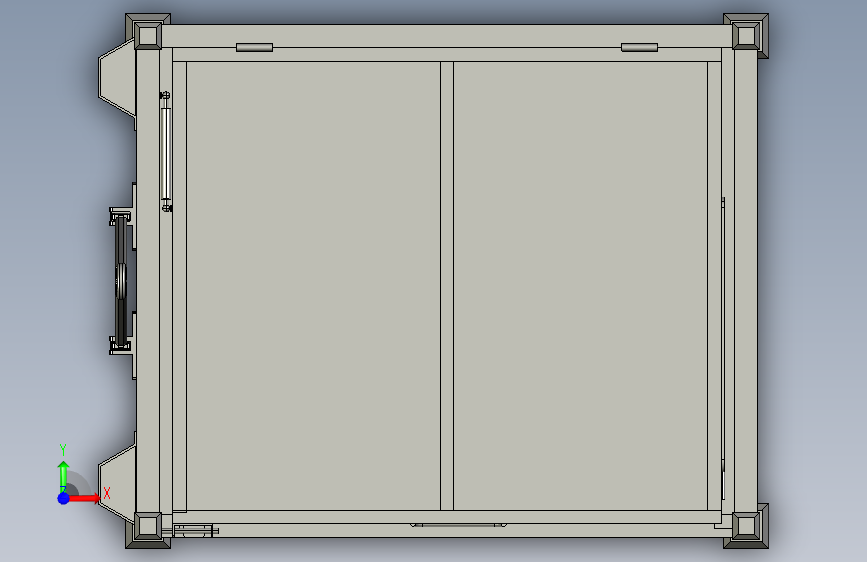Click the red X axis arrow of triad
The width and height of the screenshot is (867, 562).
point(84,498)
